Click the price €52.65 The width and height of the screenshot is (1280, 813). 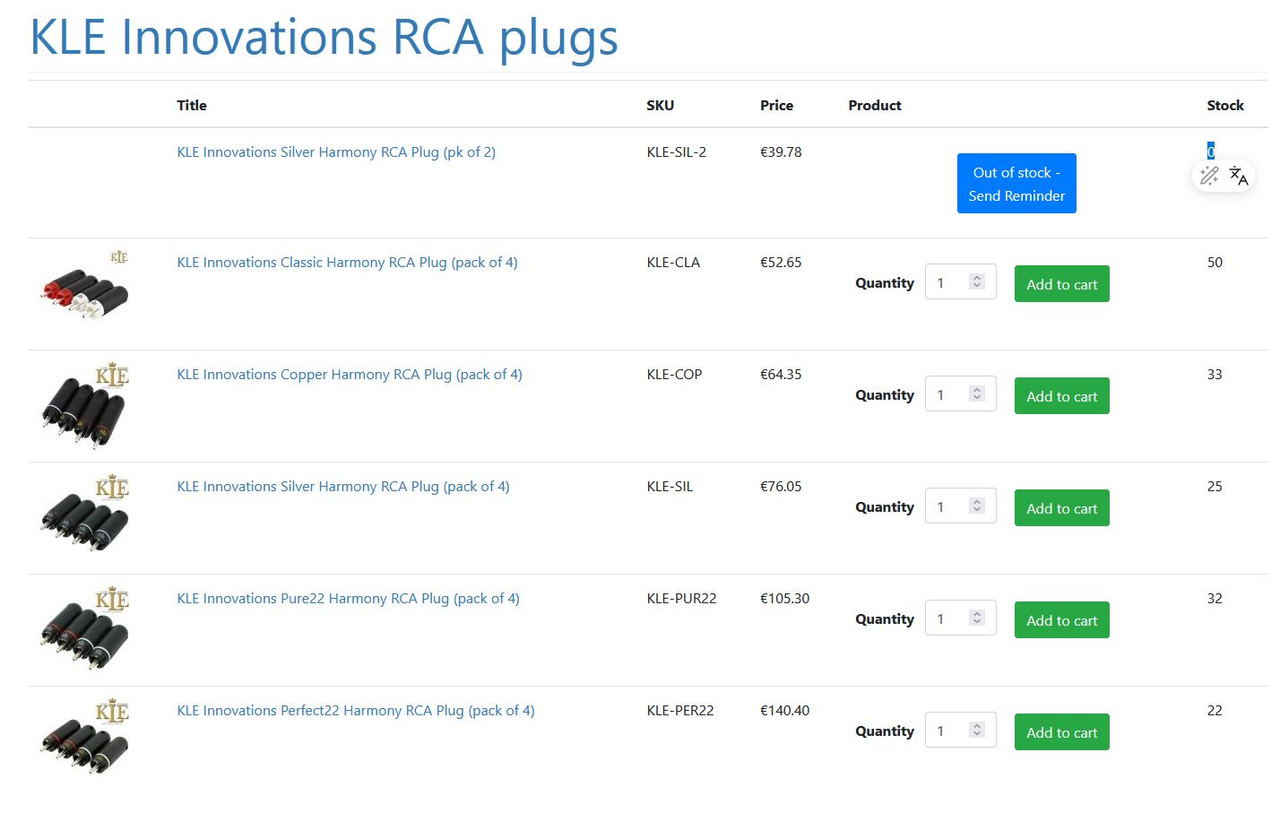tap(781, 262)
